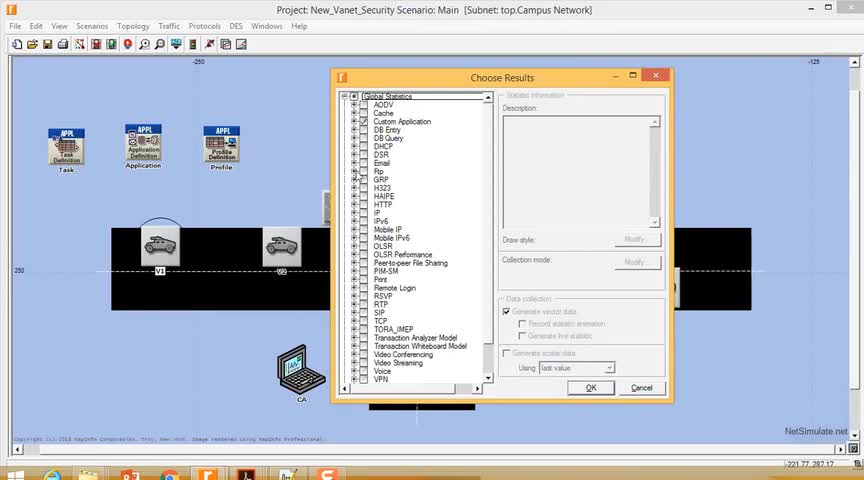The image size is (864, 480).
Task: Expand the Email tree node
Action: [354, 163]
